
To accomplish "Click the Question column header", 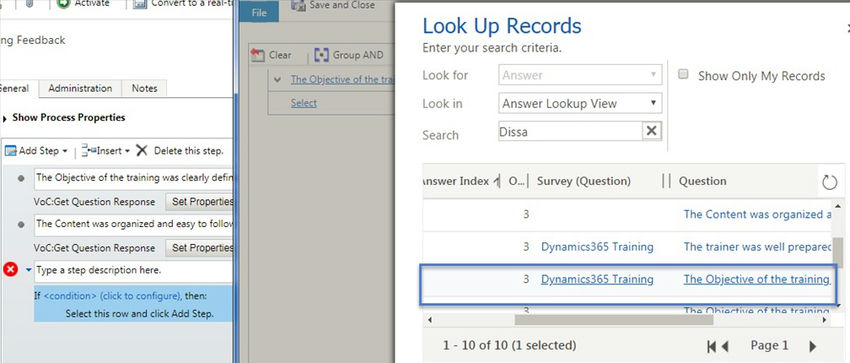I will 703,182.
